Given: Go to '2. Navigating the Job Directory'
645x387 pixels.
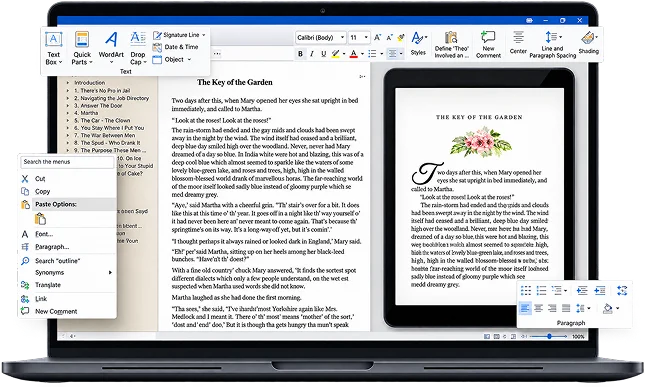Looking at the screenshot, I should [x=111, y=98].
